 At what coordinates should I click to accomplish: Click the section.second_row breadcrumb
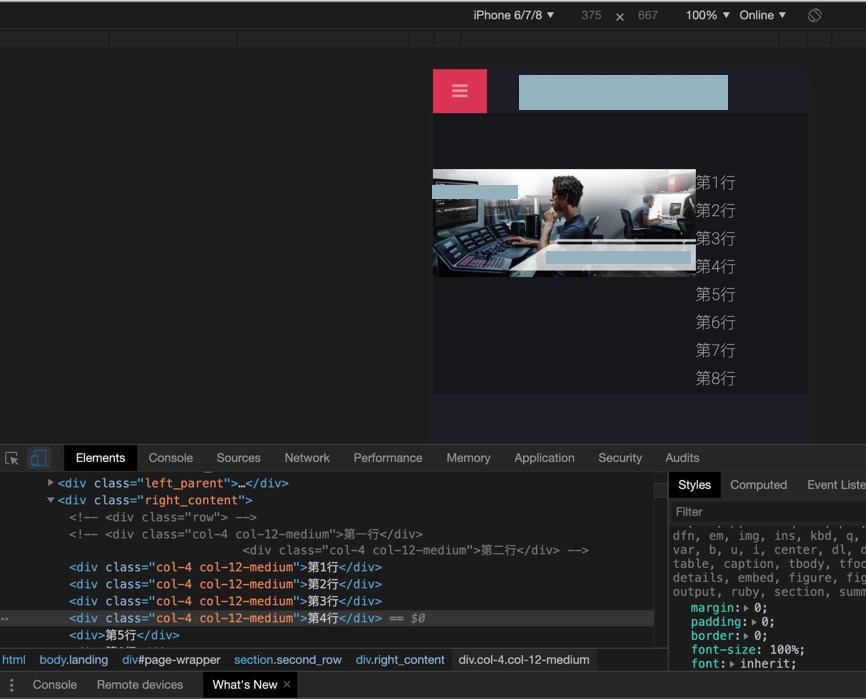[288, 660]
